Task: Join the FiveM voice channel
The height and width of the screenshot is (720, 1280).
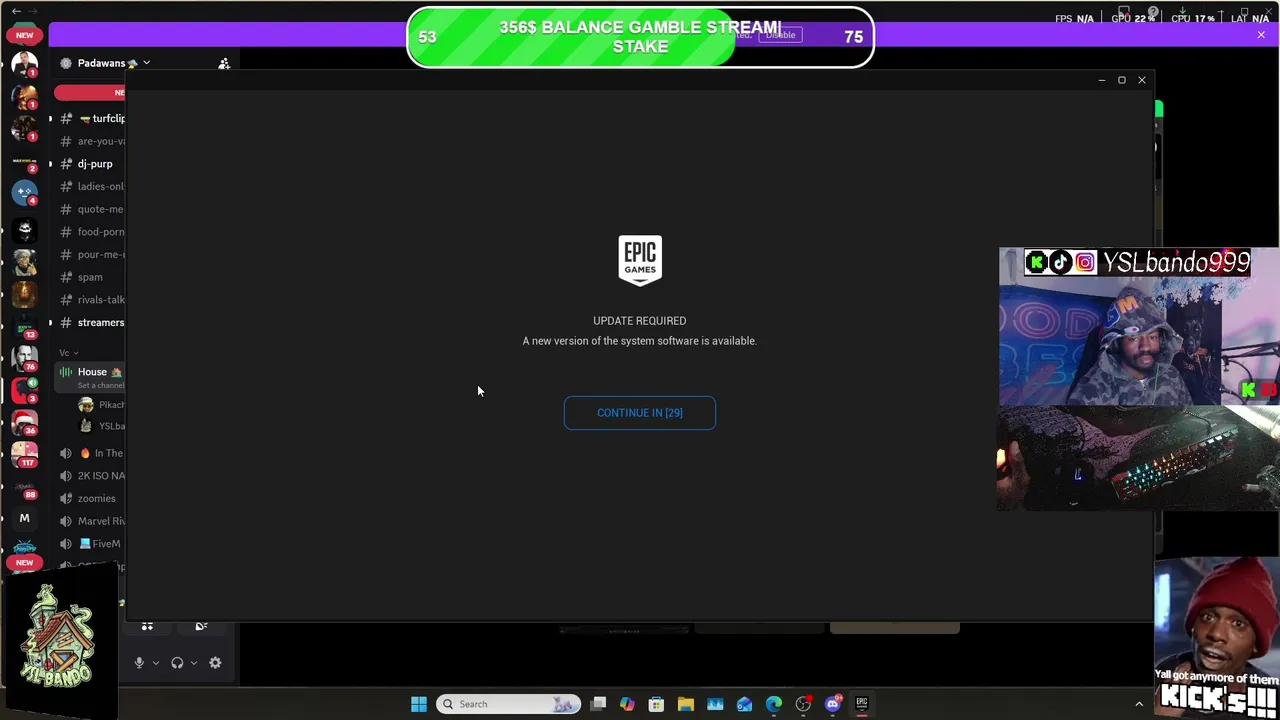Action: (91, 544)
